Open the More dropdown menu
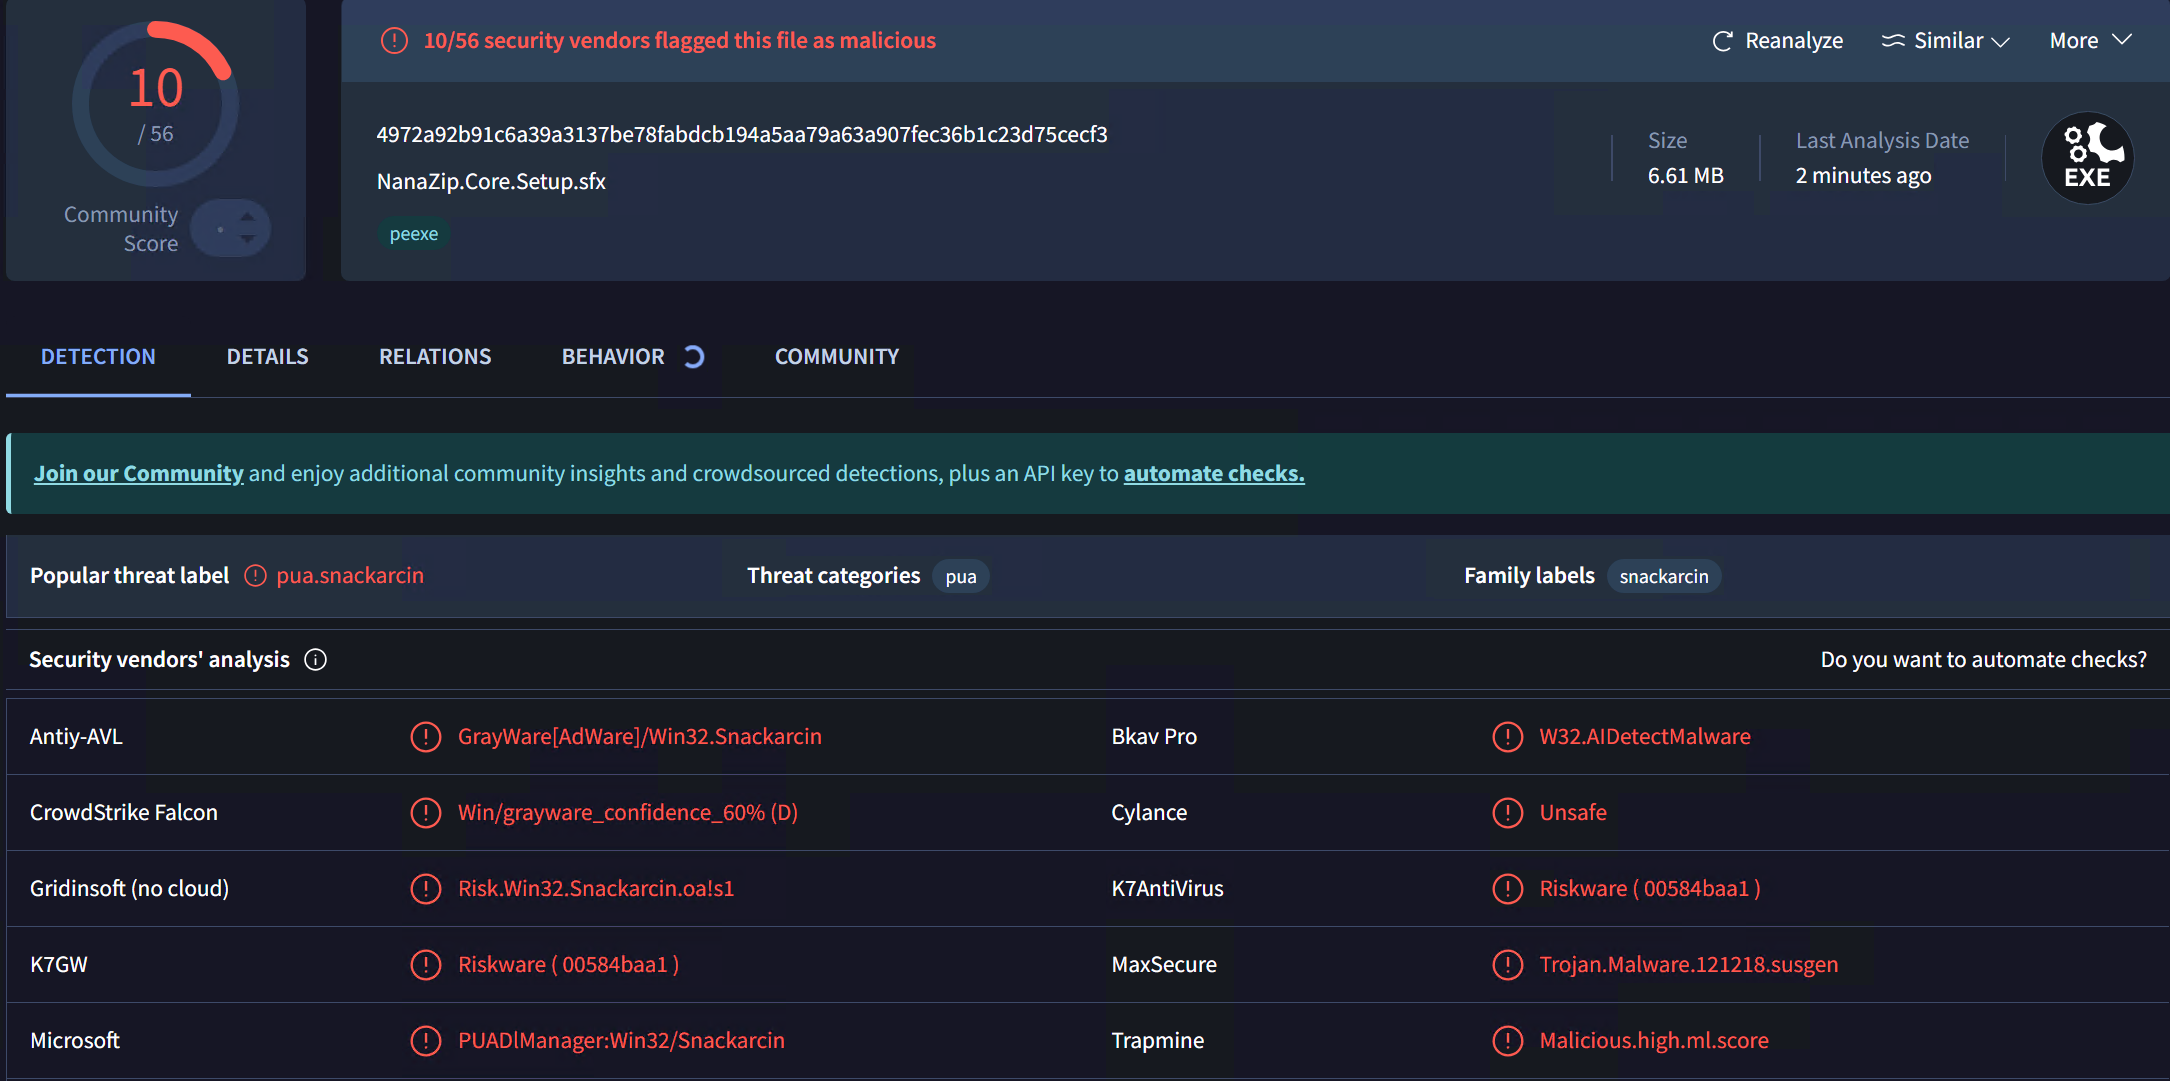 pos(2090,41)
